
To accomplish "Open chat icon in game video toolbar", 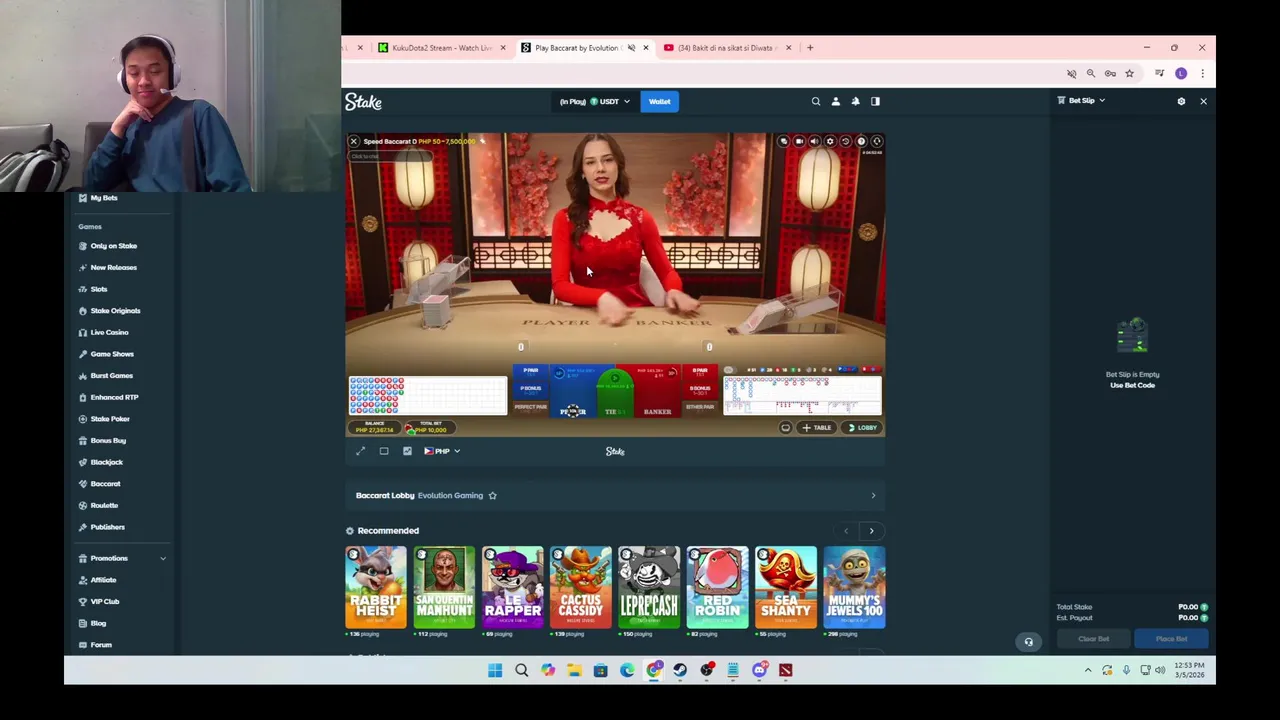I will coord(784,141).
